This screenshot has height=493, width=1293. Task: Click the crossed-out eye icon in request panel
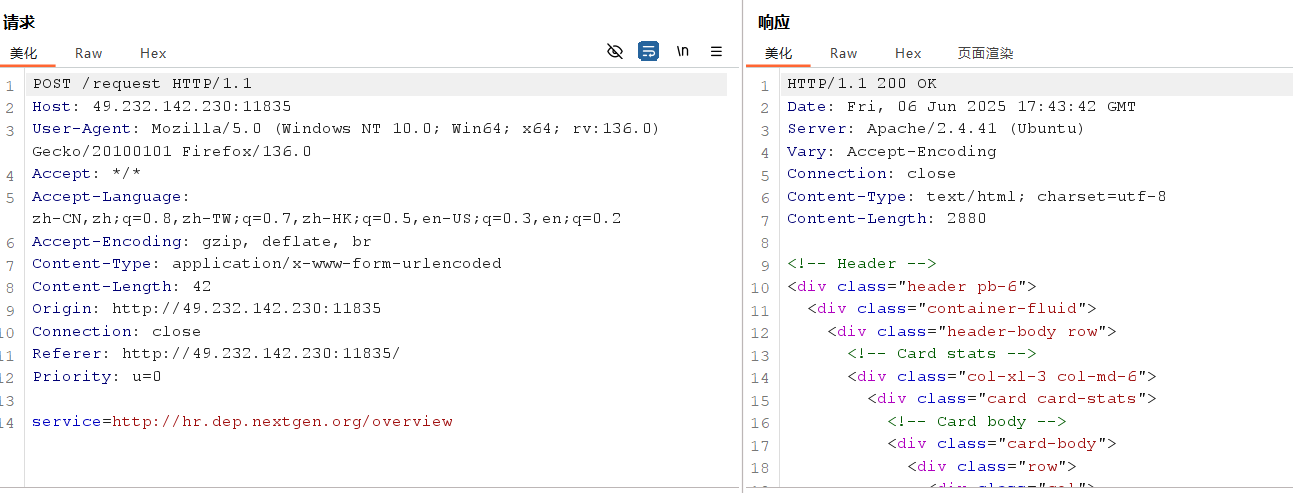click(x=615, y=51)
